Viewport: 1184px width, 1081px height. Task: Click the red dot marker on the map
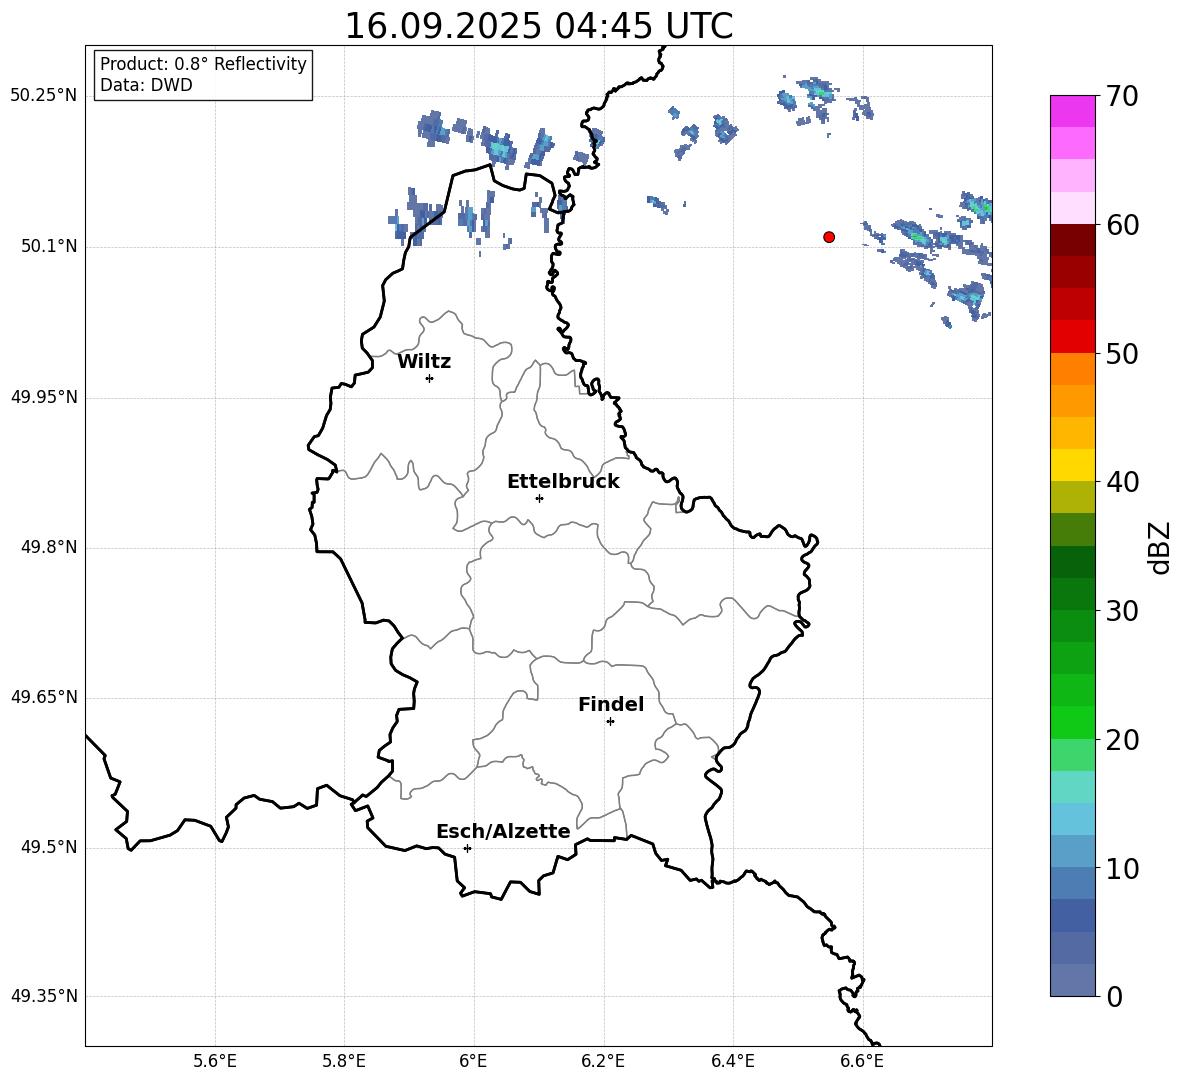[x=829, y=237]
